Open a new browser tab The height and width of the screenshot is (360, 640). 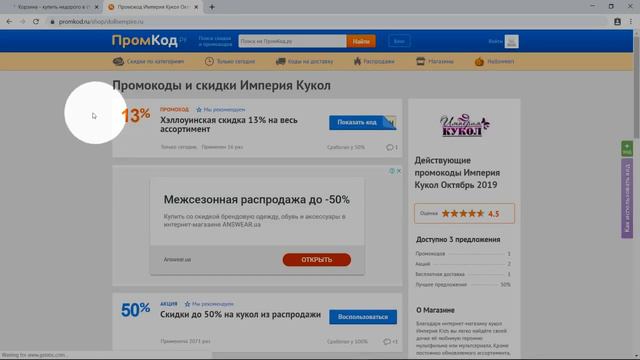(x=212, y=7)
